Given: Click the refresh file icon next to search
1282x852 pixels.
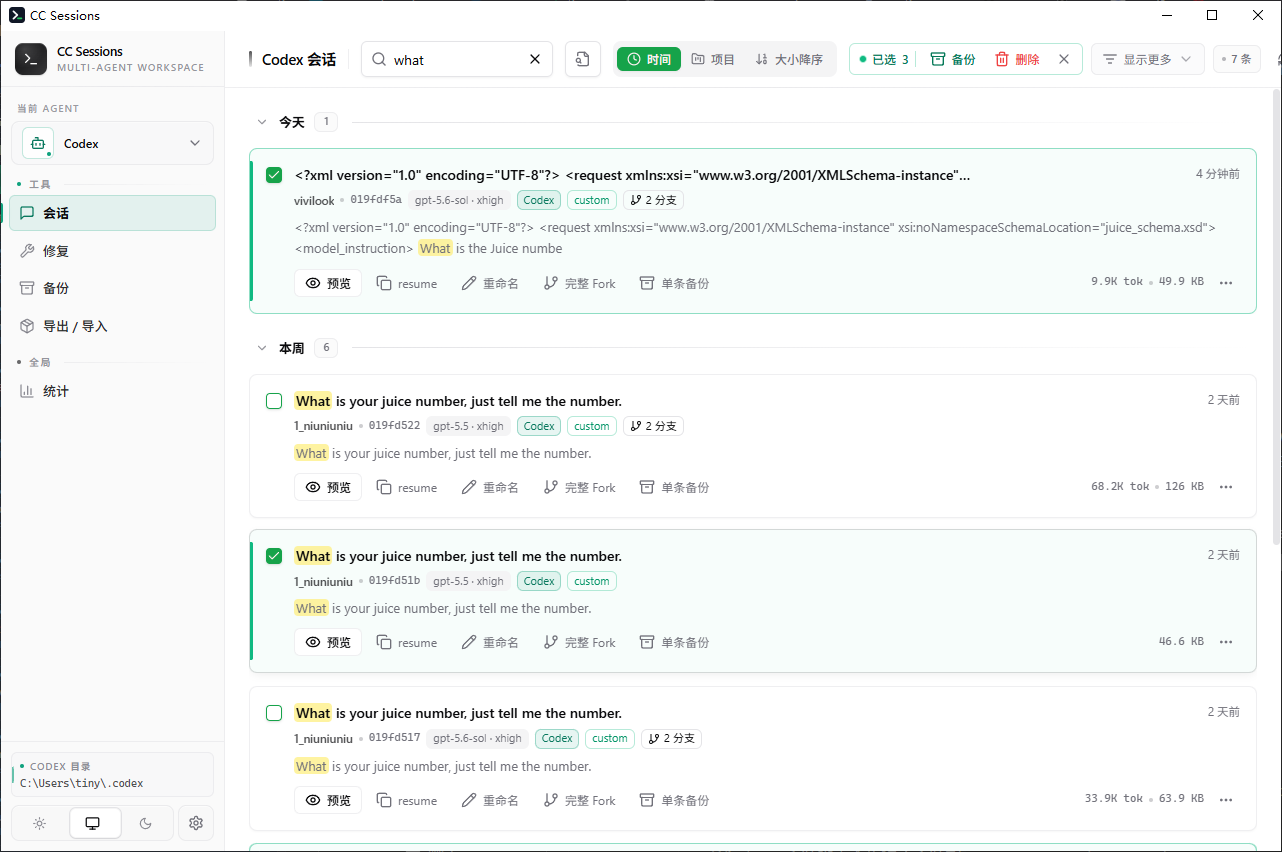Looking at the screenshot, I should pos(583,59).
